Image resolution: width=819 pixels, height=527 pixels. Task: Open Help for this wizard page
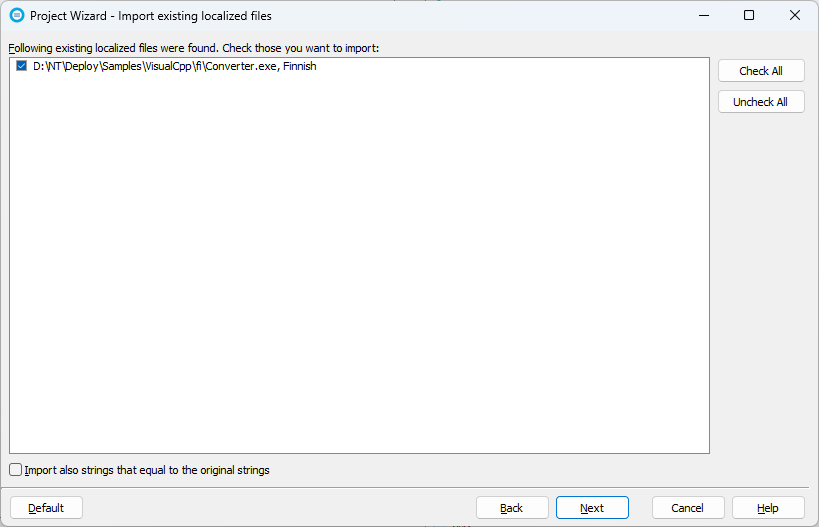pyautogui.click(x=768, y=508)
